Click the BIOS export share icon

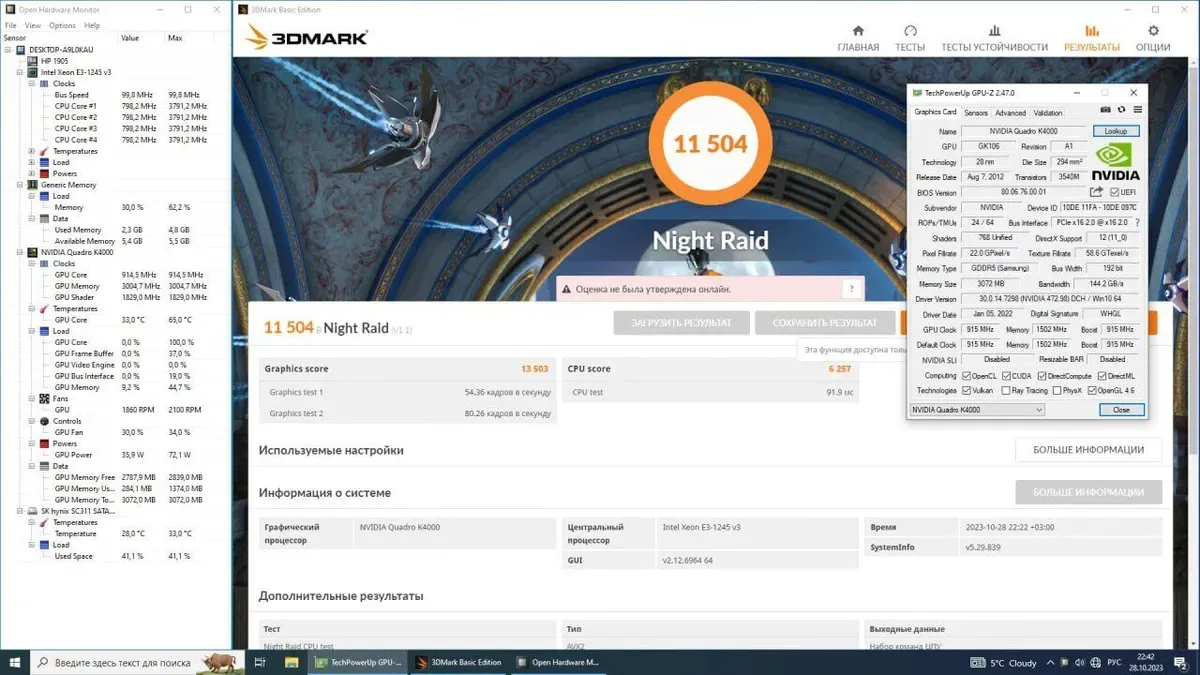[x=1096, y=192]
